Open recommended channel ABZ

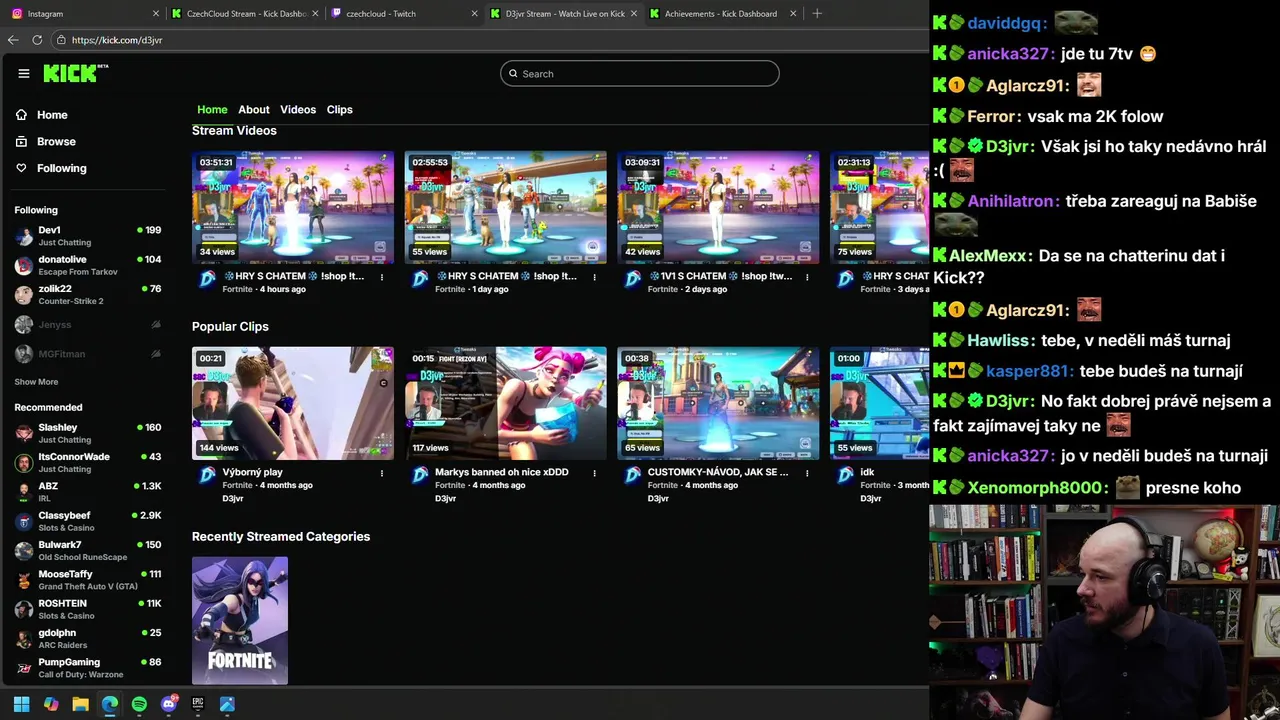(x=88, y=492)
